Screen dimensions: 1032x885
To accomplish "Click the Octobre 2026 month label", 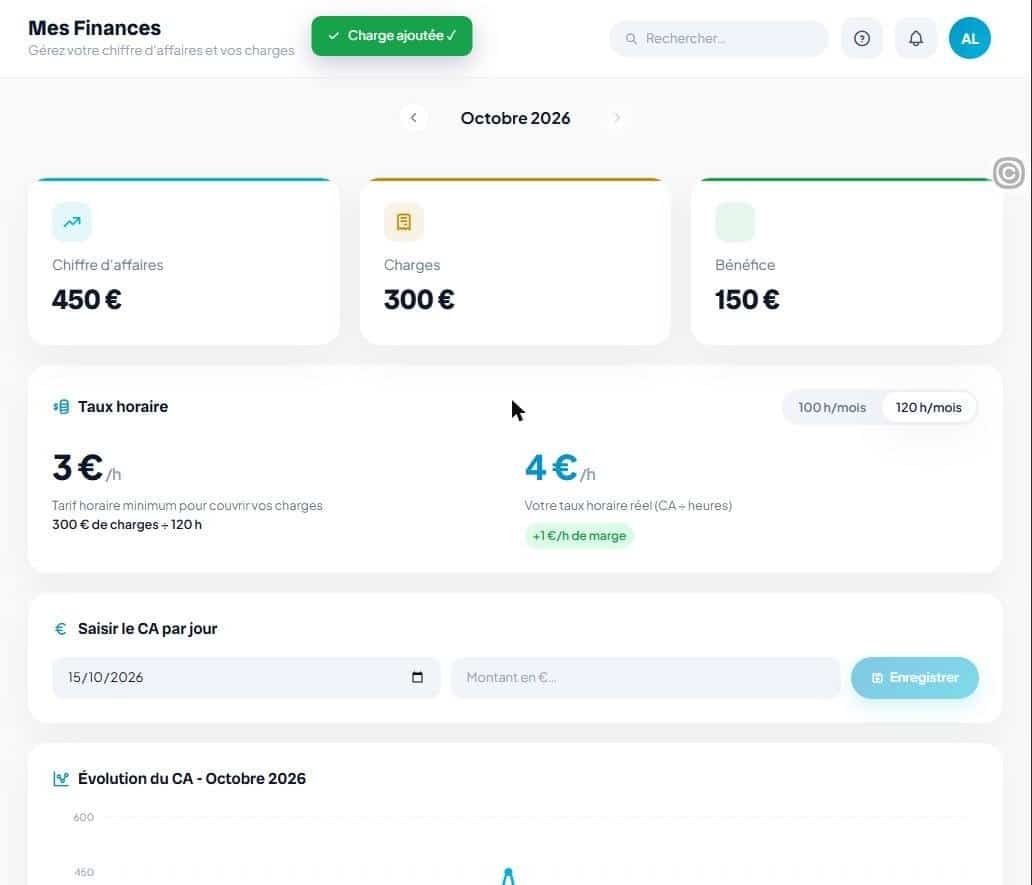I will (x=515, y=118).
